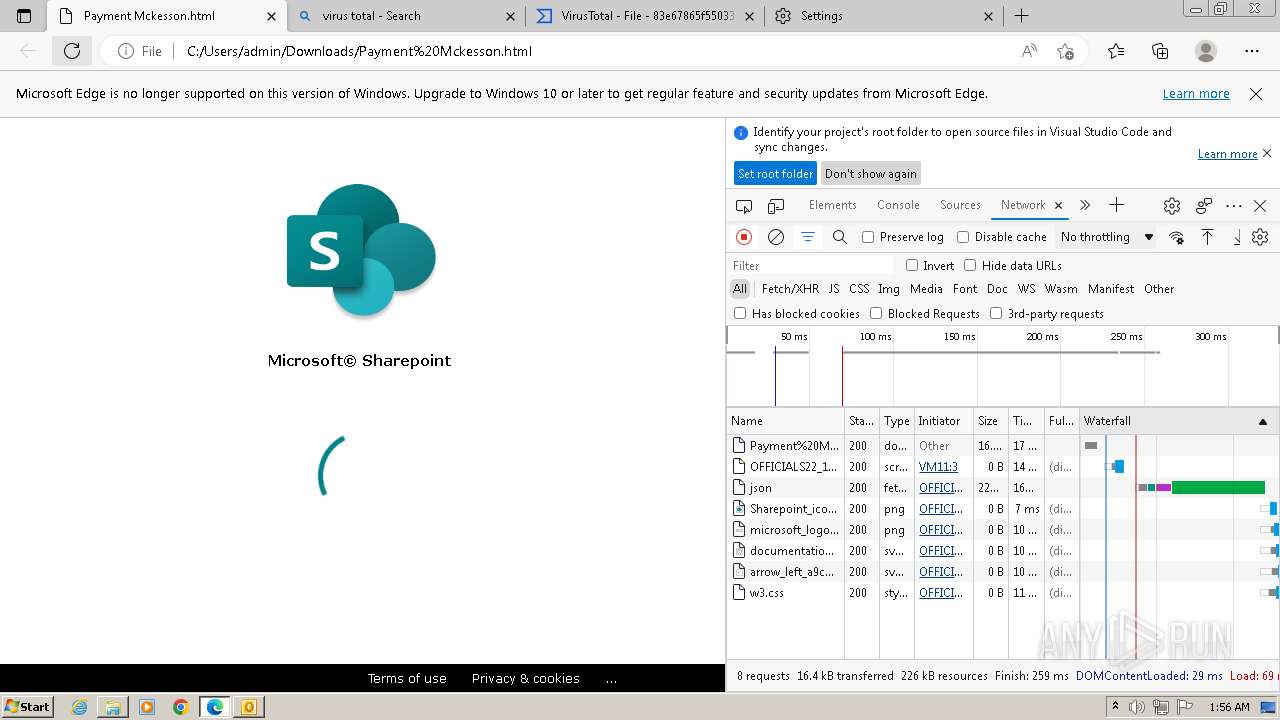Expand more DevTools tabs chevron

pos(1085,205)
